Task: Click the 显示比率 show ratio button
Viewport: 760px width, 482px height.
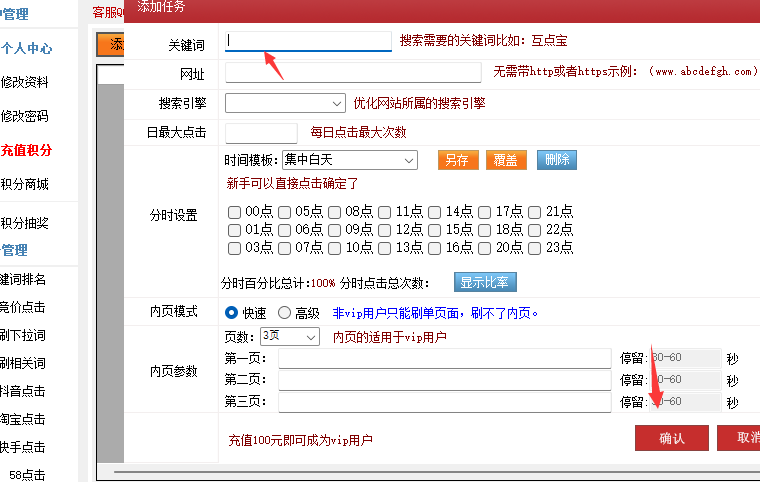Action: 486,282
